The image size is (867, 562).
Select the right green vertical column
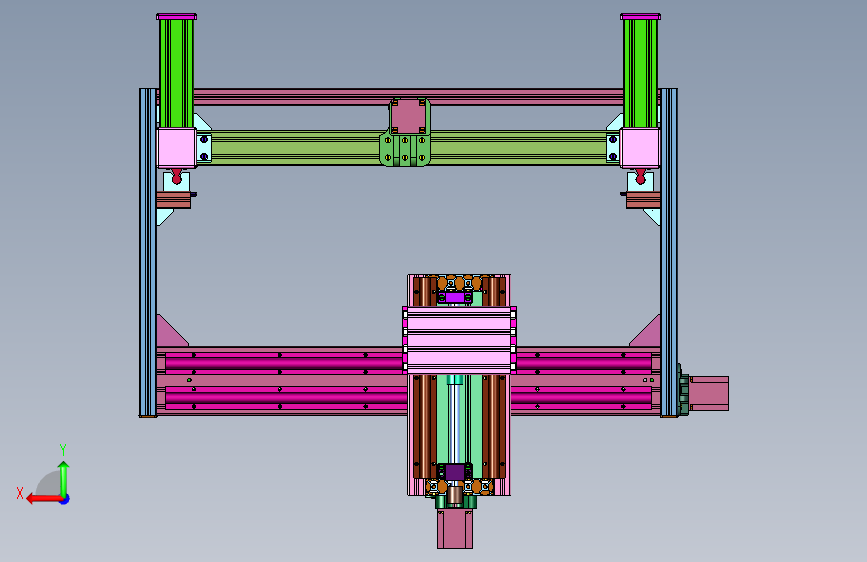coord(640,73)
